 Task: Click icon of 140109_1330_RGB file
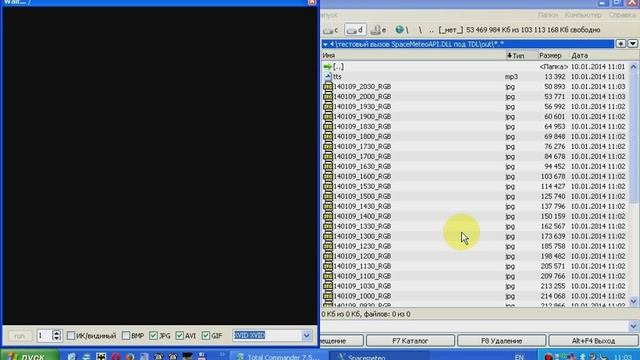click(x=328, y=226)
